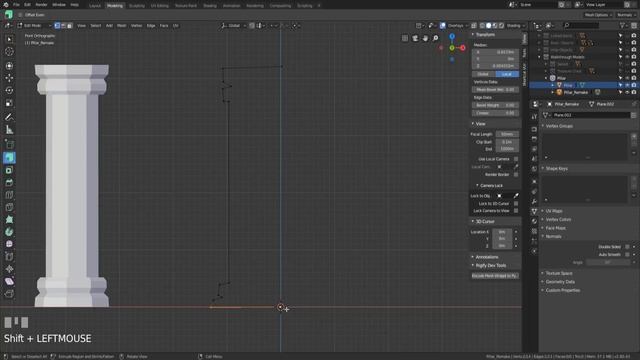Switch to the UV Editing workspace tab

[159, 6]
